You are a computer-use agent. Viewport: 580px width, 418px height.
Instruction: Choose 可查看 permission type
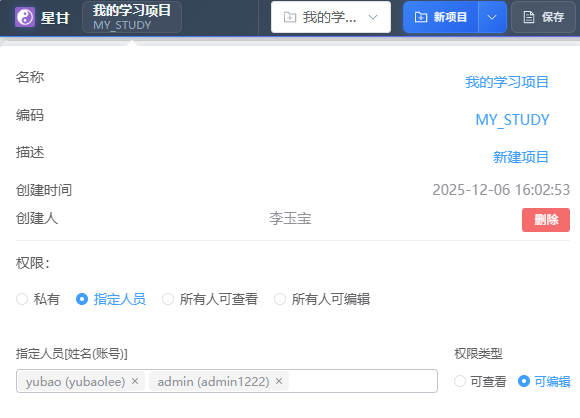[460, 381]
